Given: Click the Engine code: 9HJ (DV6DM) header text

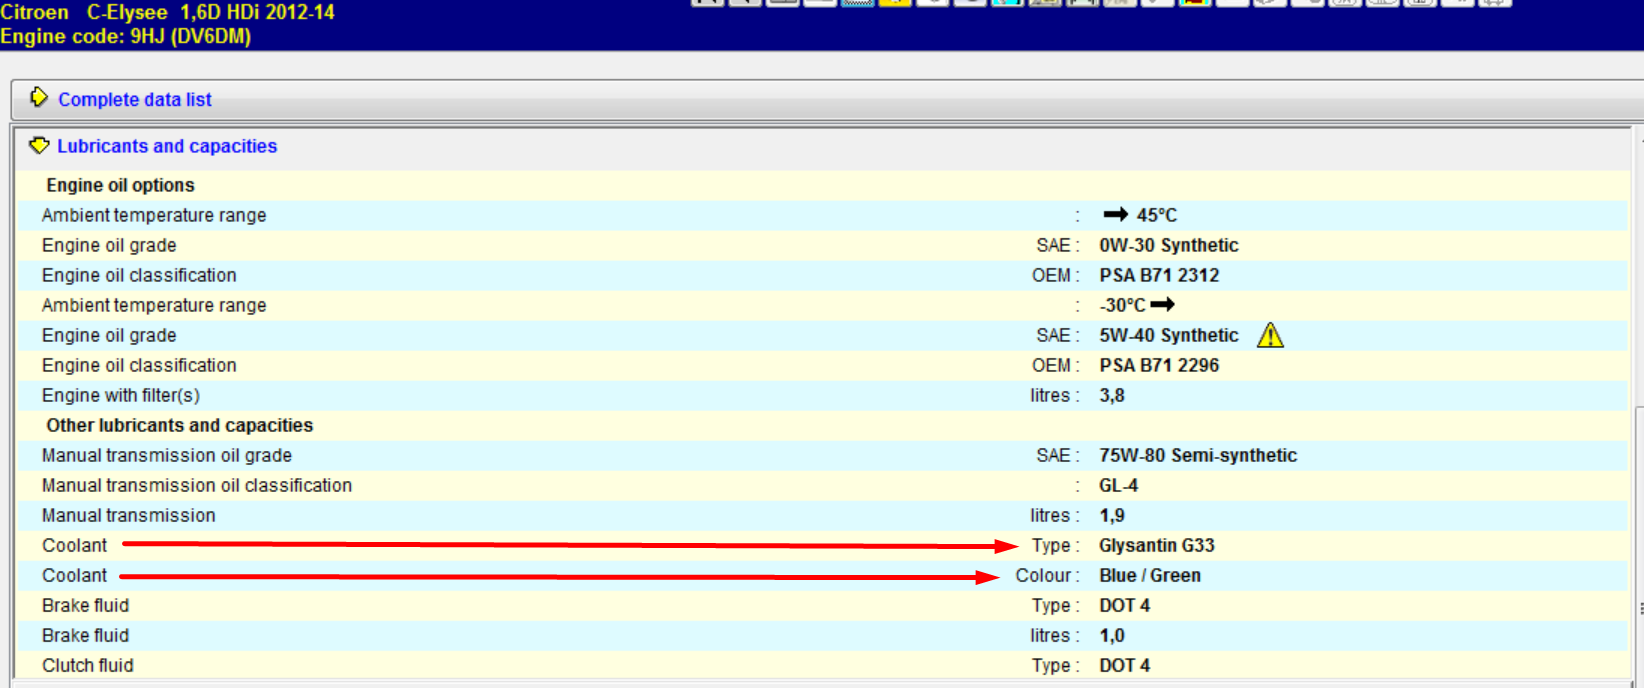Looking at the screenshot, I should 125,36.
